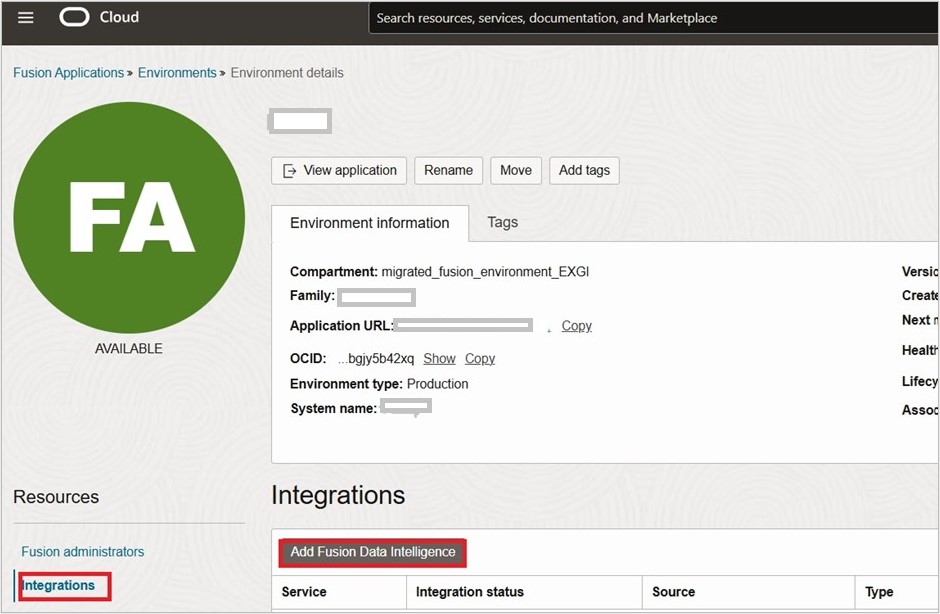Click the resources search field
This screenshot has height=614, width=940.
click(x=650, y=17)
